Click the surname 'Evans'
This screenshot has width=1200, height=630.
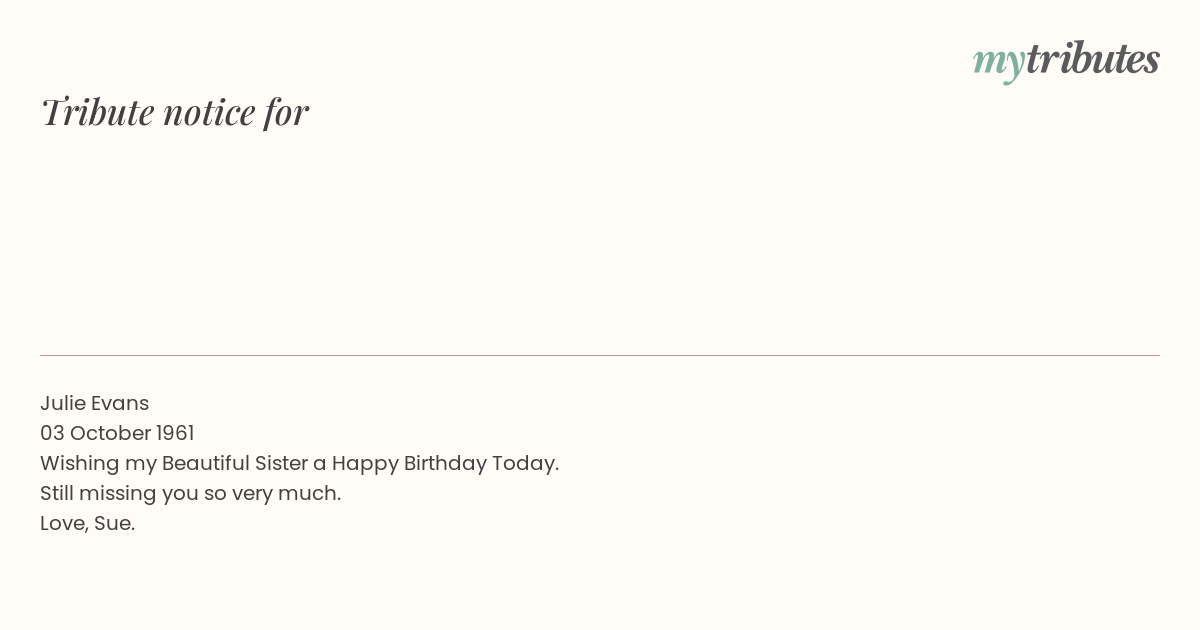(x=120, y=403)
